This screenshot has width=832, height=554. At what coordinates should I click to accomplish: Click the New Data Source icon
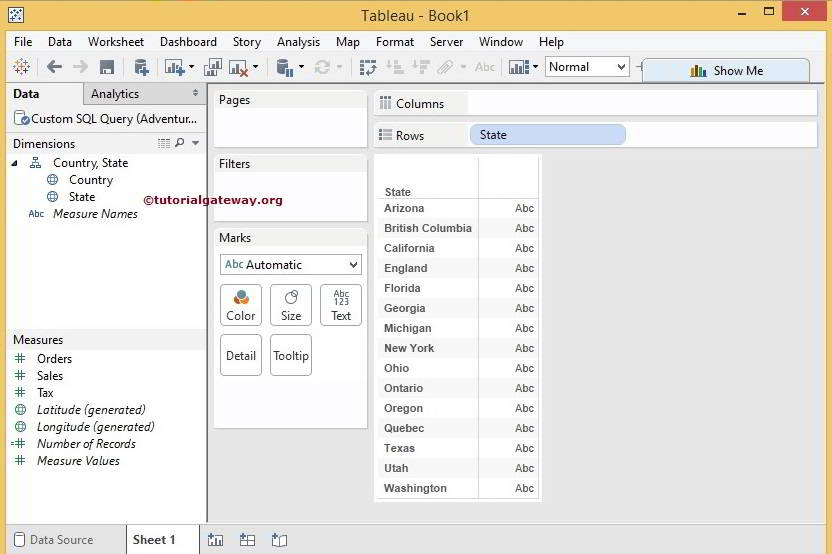tap(141, 67)
